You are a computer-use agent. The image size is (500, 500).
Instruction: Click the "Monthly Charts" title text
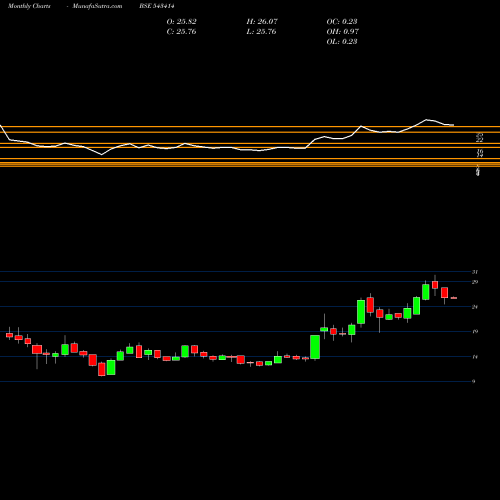[x=29, y=6]
